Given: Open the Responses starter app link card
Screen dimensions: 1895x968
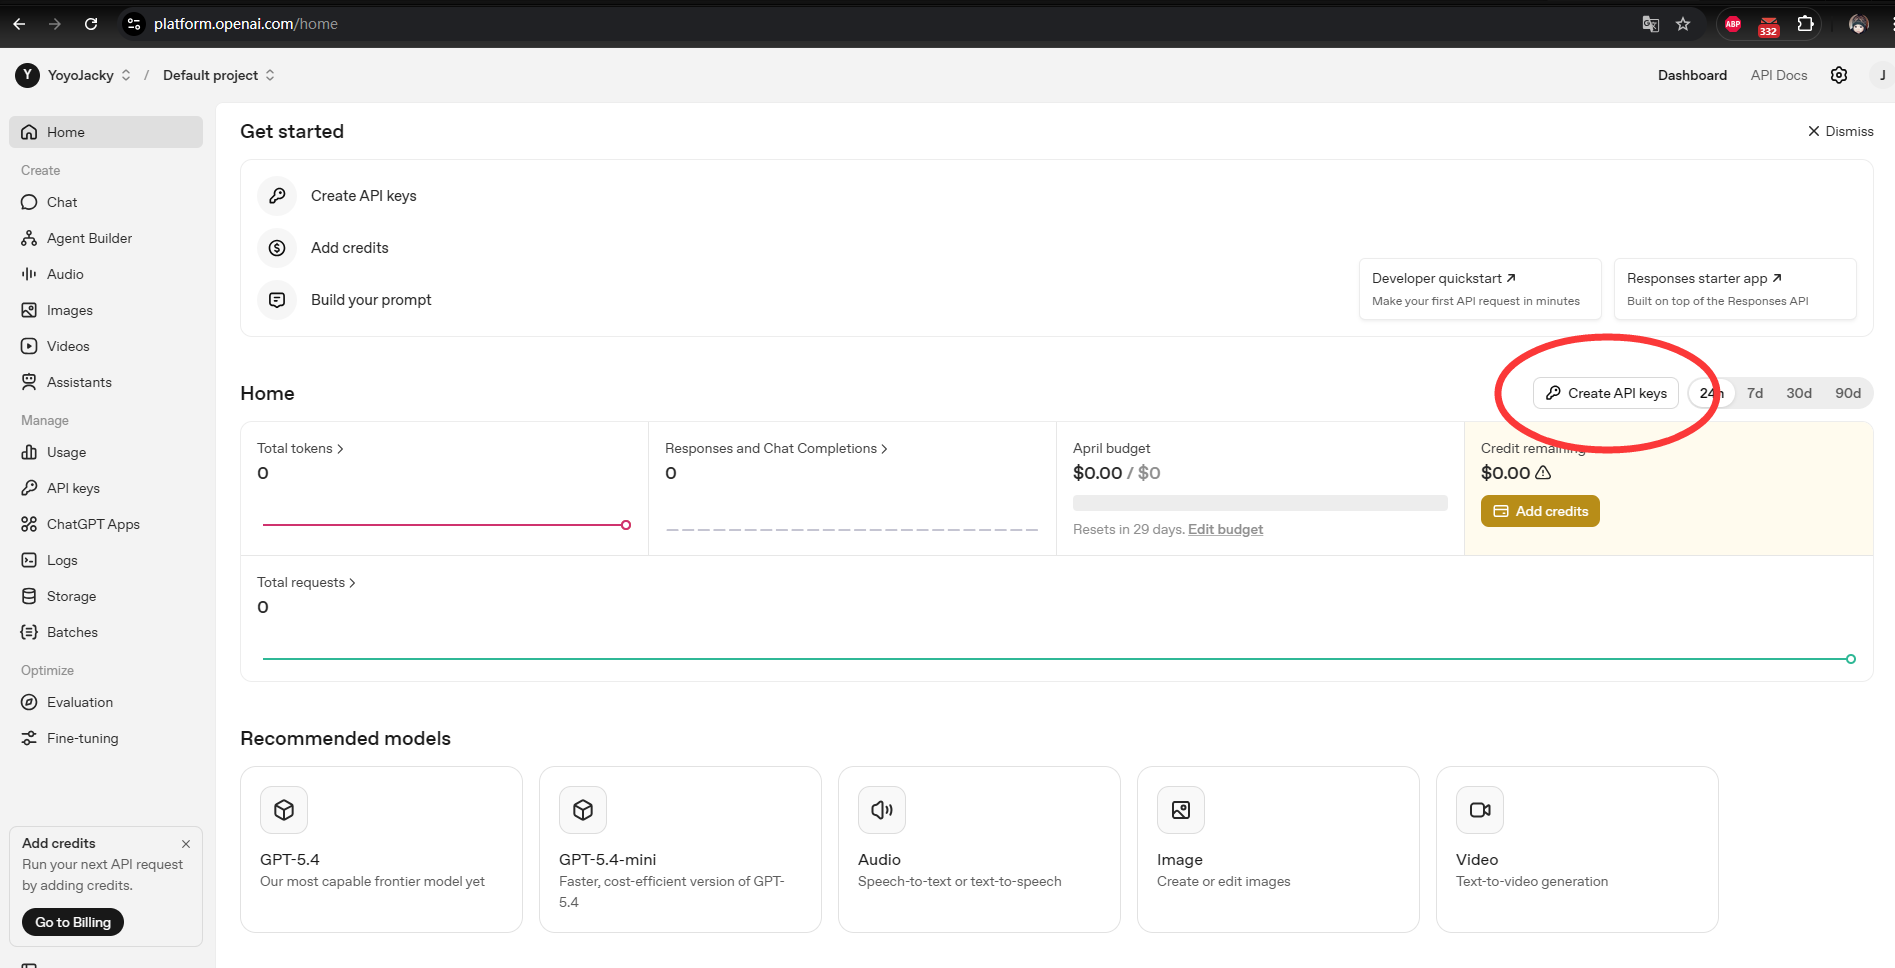Looking at the screenshot, I should coord(1735,289).
